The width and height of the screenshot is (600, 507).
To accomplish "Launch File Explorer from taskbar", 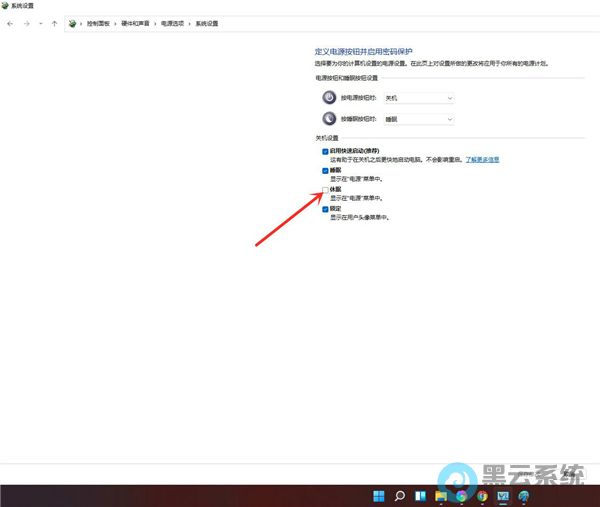I will (441, 495).
